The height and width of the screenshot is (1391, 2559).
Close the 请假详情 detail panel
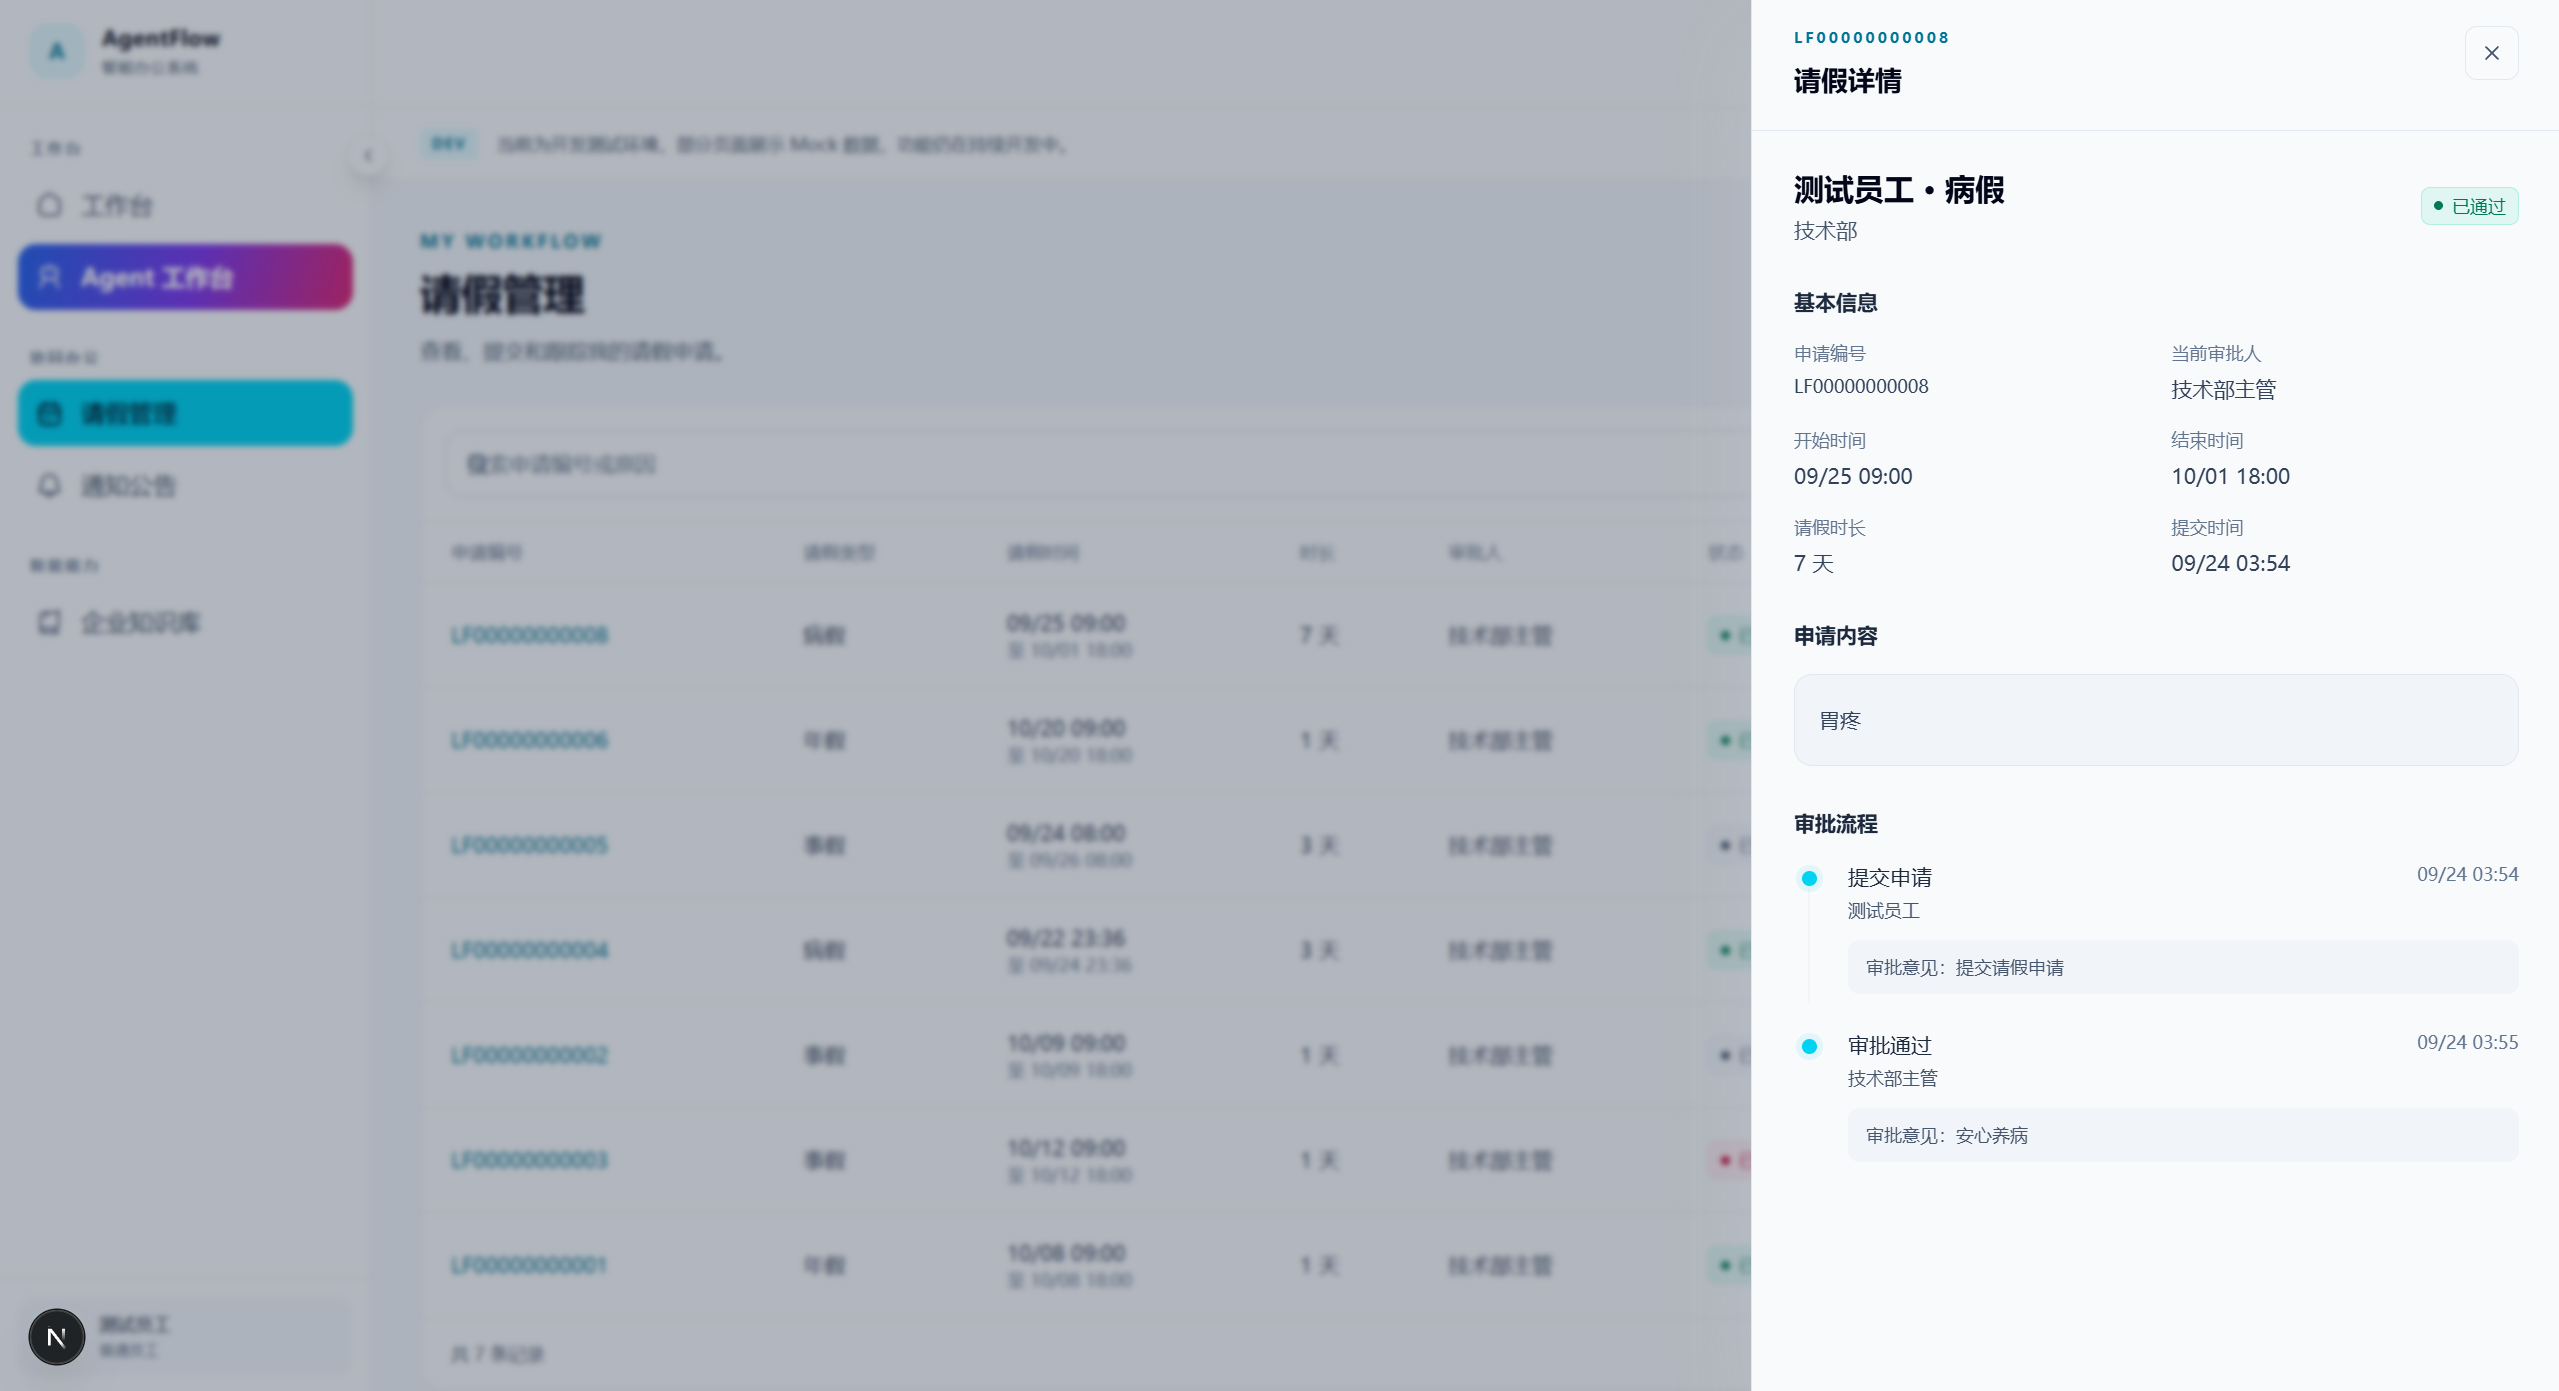(2491, 53)
